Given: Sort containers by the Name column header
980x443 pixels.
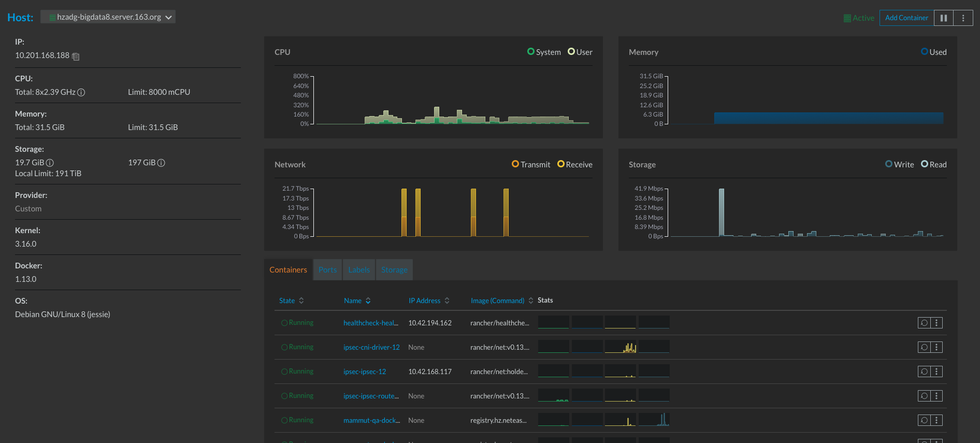Looking at the screenshot, I should click(x=352, y=301).
